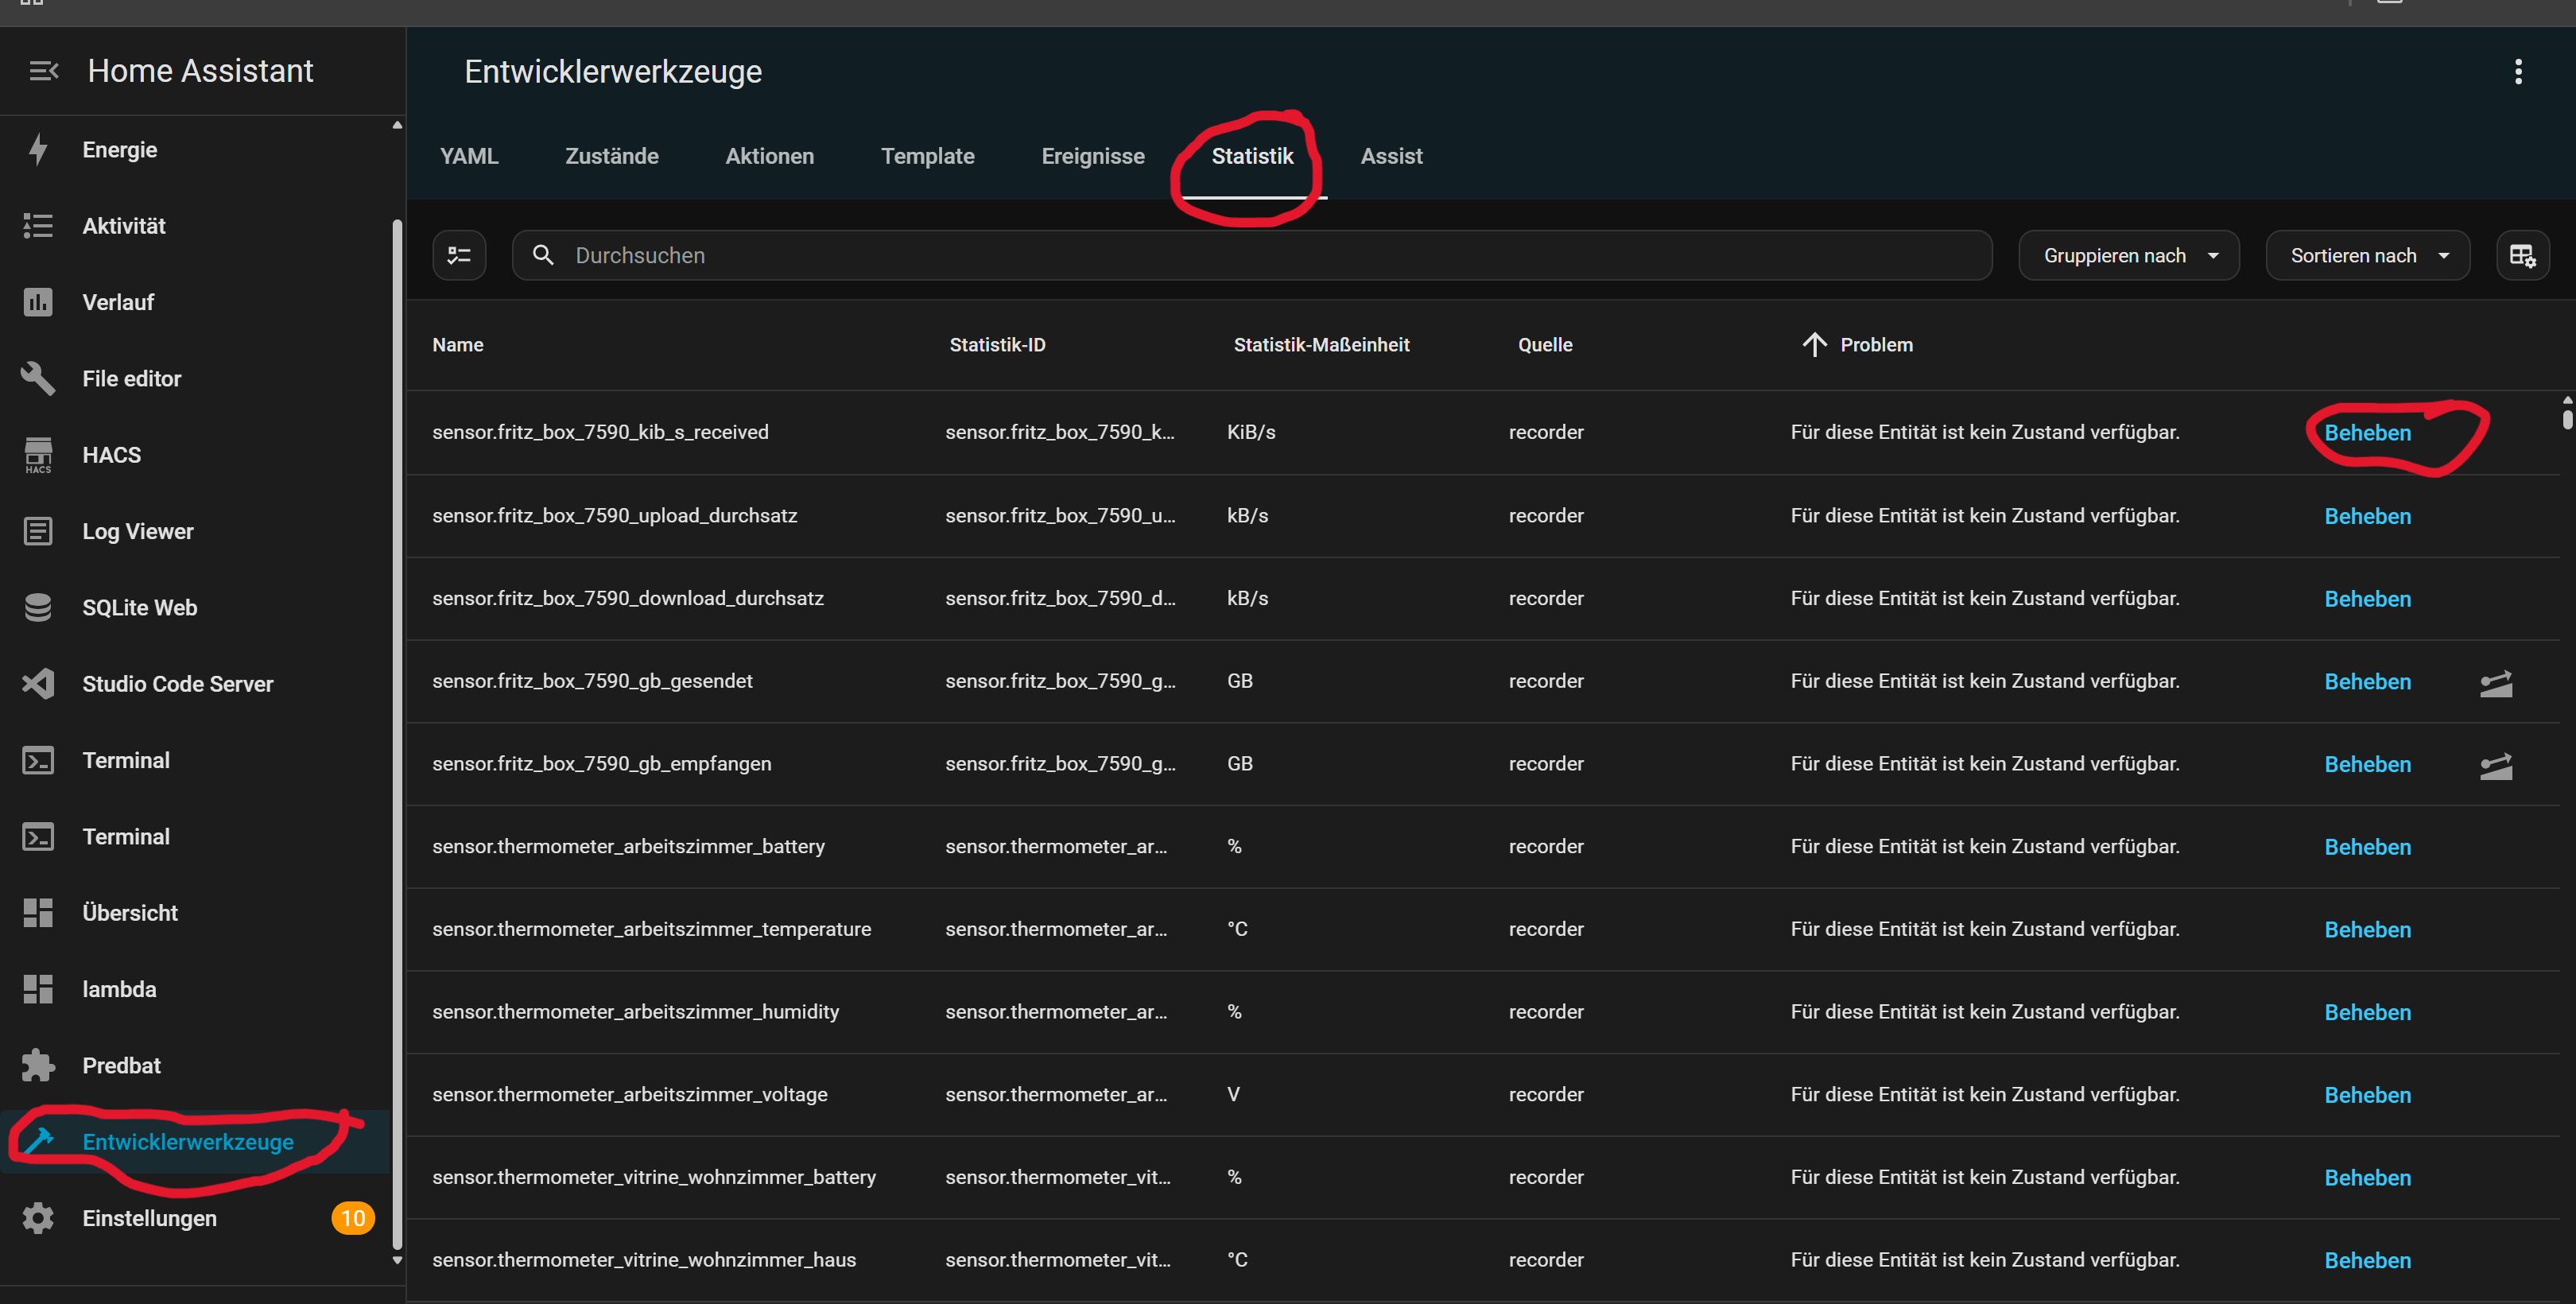Open the Energie dashboard
Image resolution: width=2576 pixels, height=1304 pixels.
(119, 149)
